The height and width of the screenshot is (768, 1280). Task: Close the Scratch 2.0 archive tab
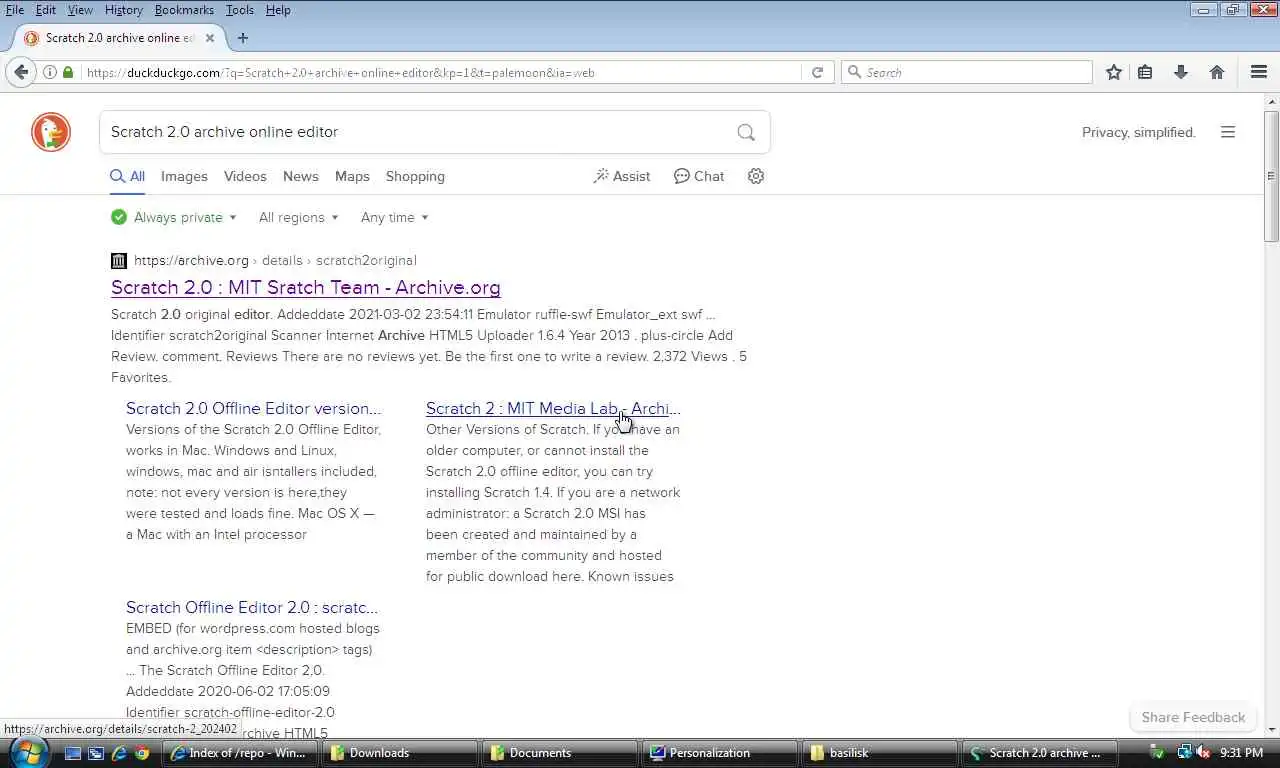click(x=210, y=38)
